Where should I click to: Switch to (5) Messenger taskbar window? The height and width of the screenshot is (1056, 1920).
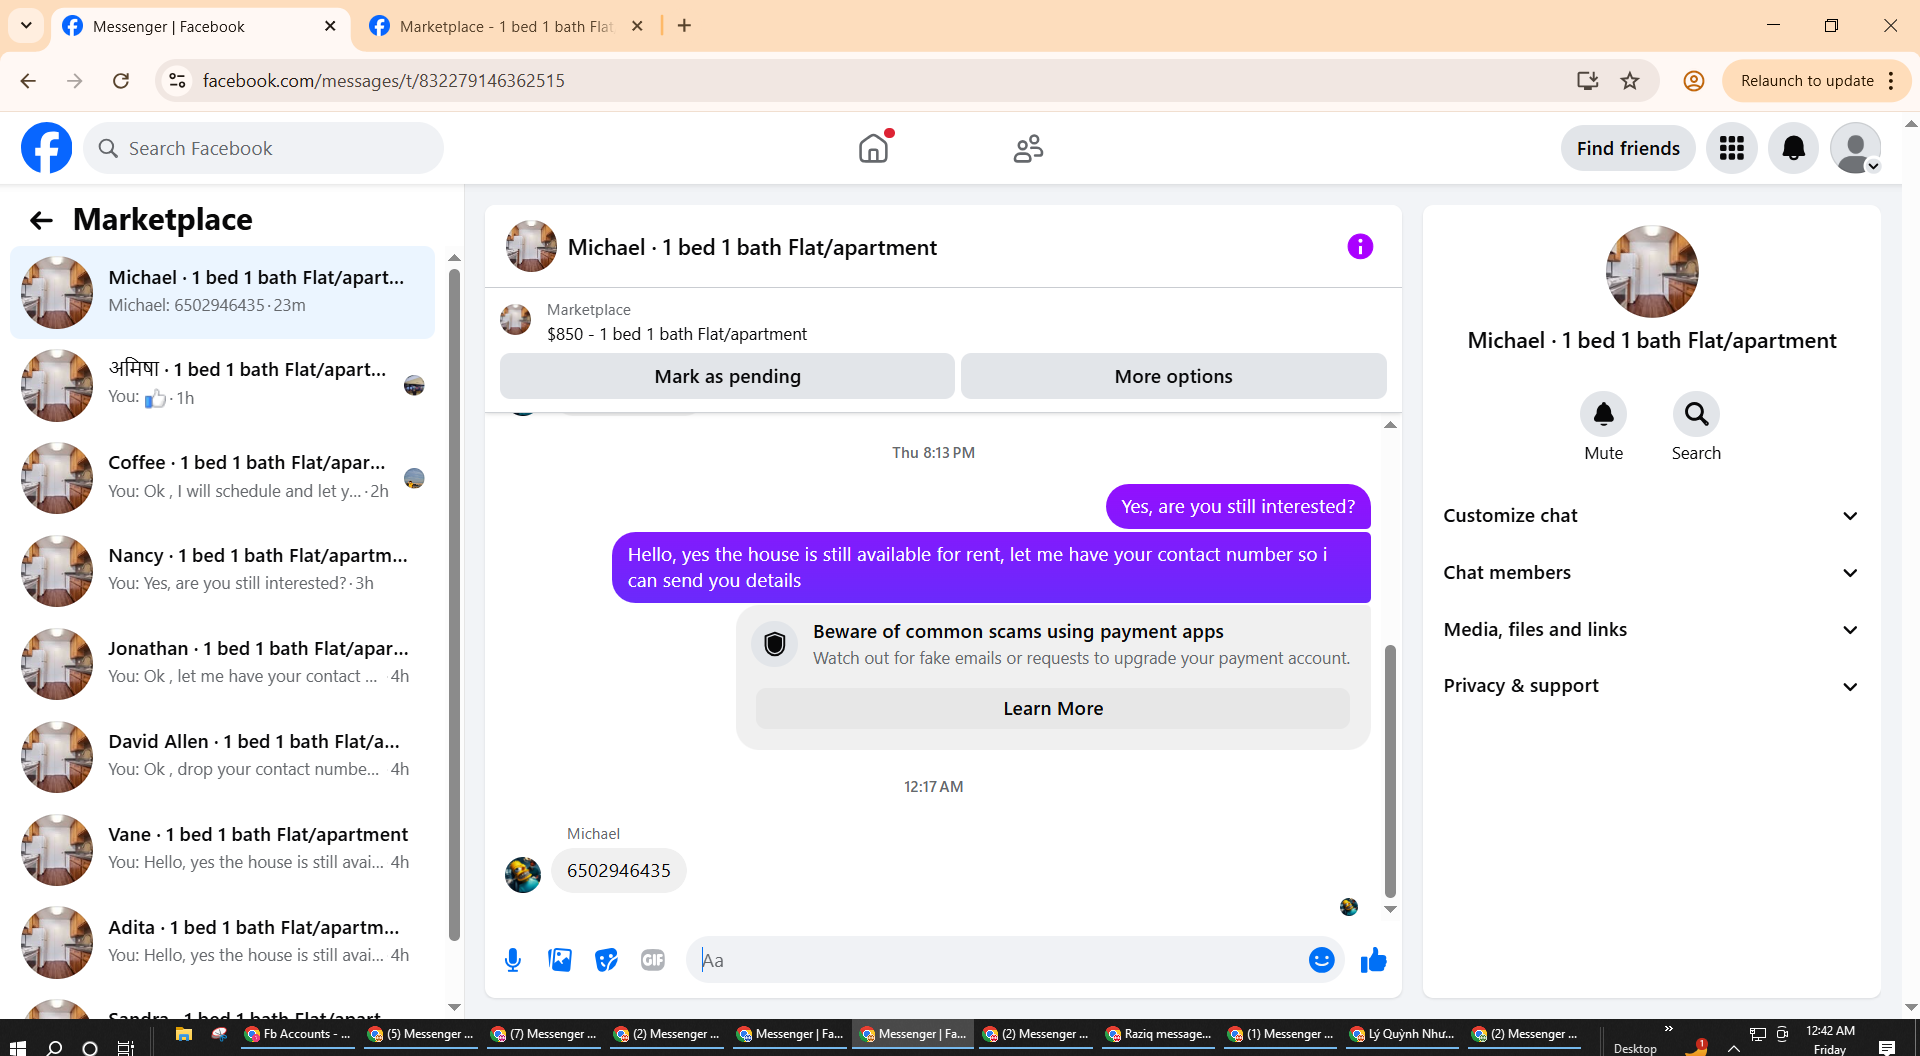tap(421, 1034)
